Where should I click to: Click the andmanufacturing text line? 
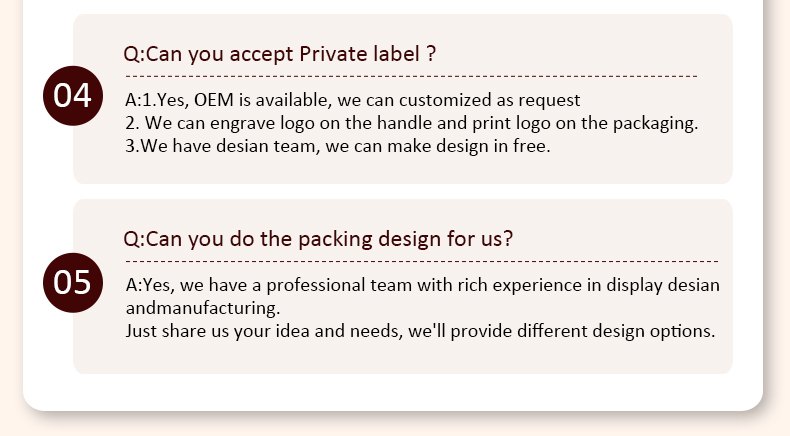(x=203, y=307)
